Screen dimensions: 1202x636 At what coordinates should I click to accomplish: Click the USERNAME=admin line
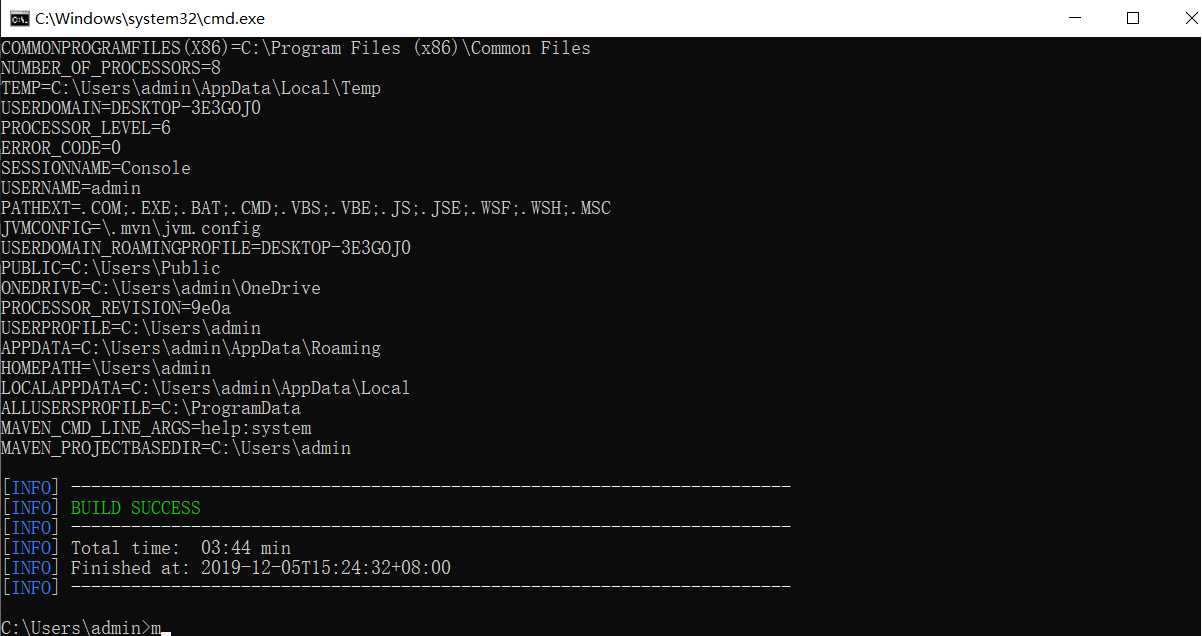coord(71,188)
